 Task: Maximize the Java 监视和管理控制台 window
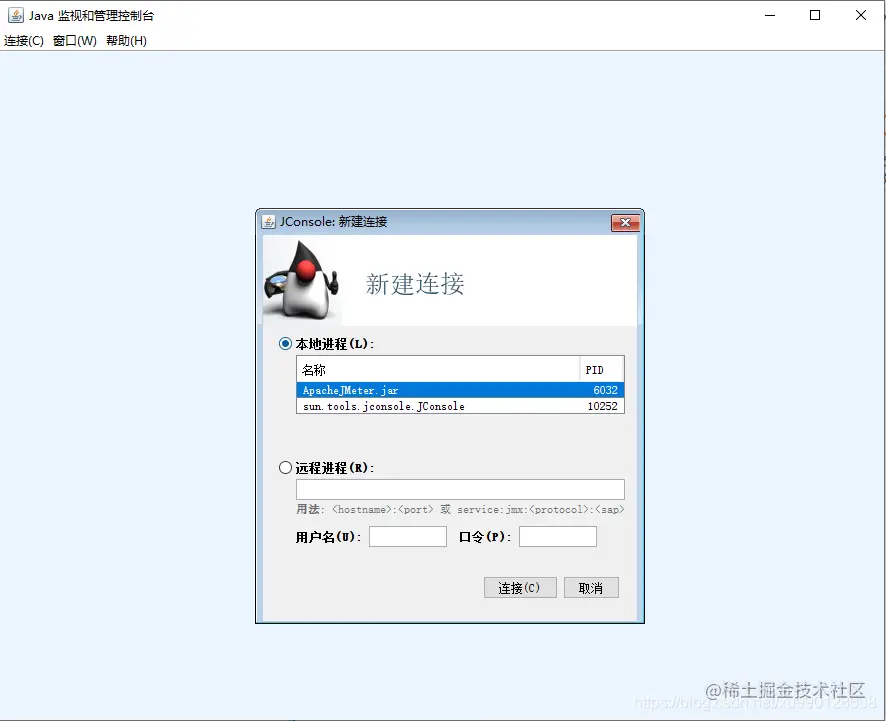815,15
